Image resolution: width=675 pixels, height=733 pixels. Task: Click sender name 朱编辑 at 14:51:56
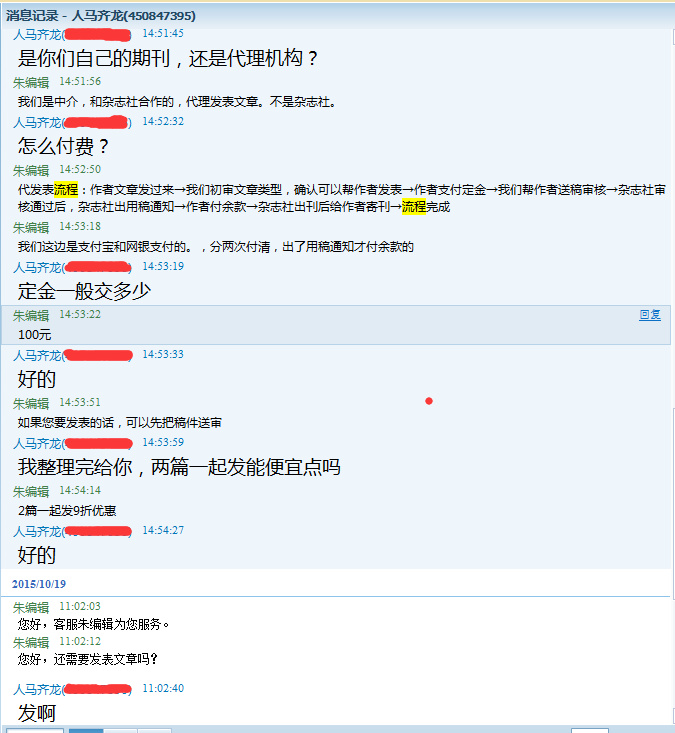(x=31, y=82)
